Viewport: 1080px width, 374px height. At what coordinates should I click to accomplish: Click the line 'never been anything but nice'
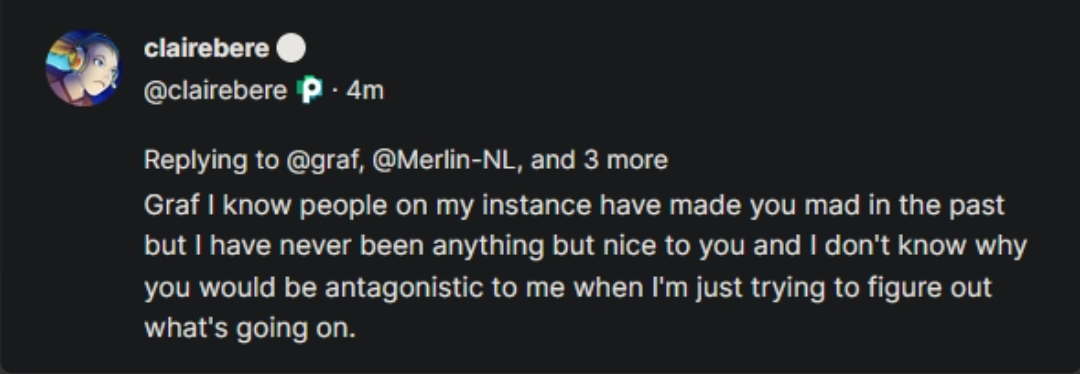pyautogui.click(x=585, y=246)
